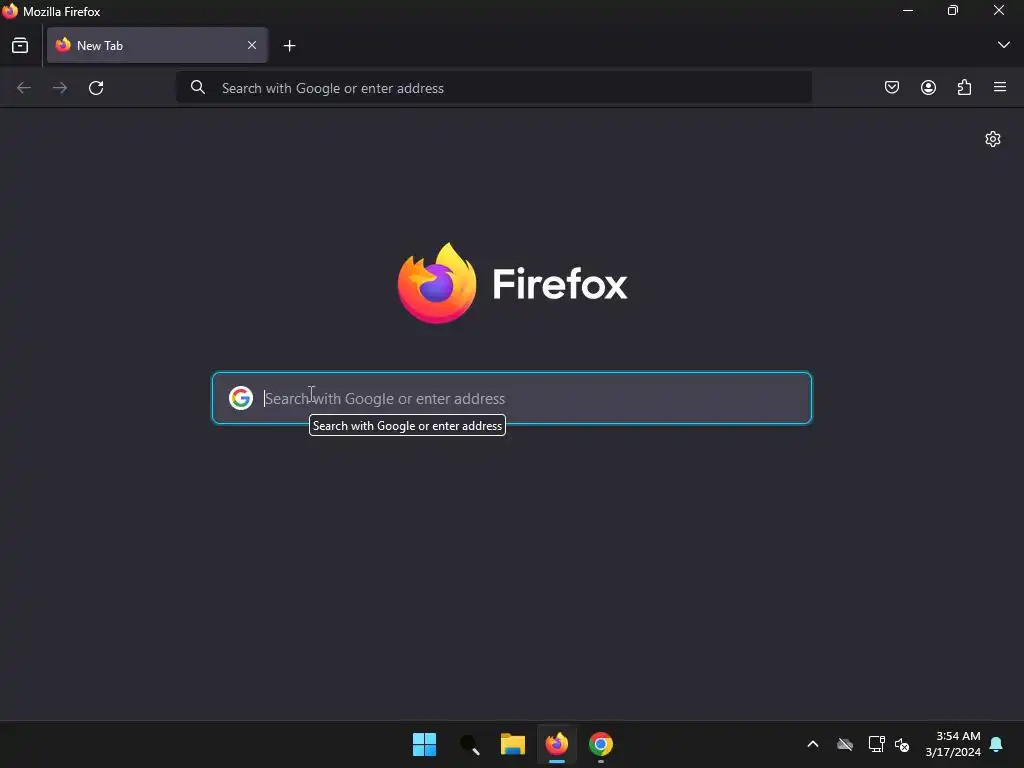The image size is (1024, 768).
Task: Save page to Pocket
Action: (x=891, y=88)
